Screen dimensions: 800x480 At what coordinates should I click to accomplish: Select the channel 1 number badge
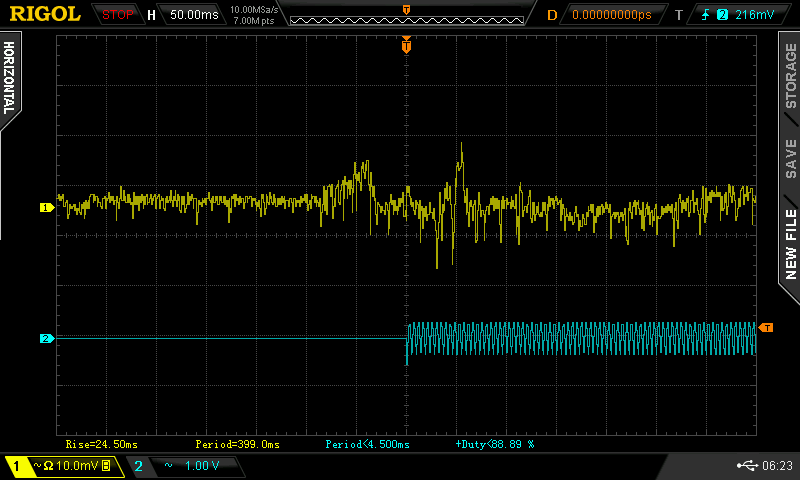click(x=16, y=466)
